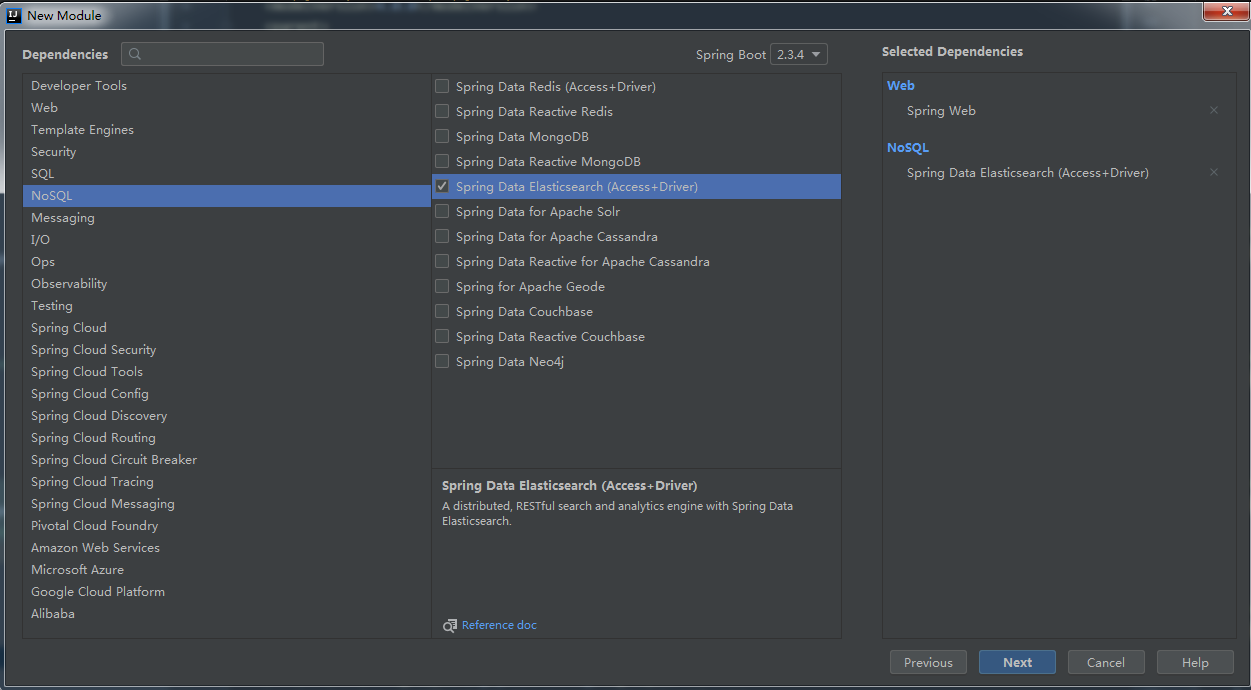Select Pivotal Cloud Foundry category
Screen dimensions: 1251x690
tap(226, 526)
